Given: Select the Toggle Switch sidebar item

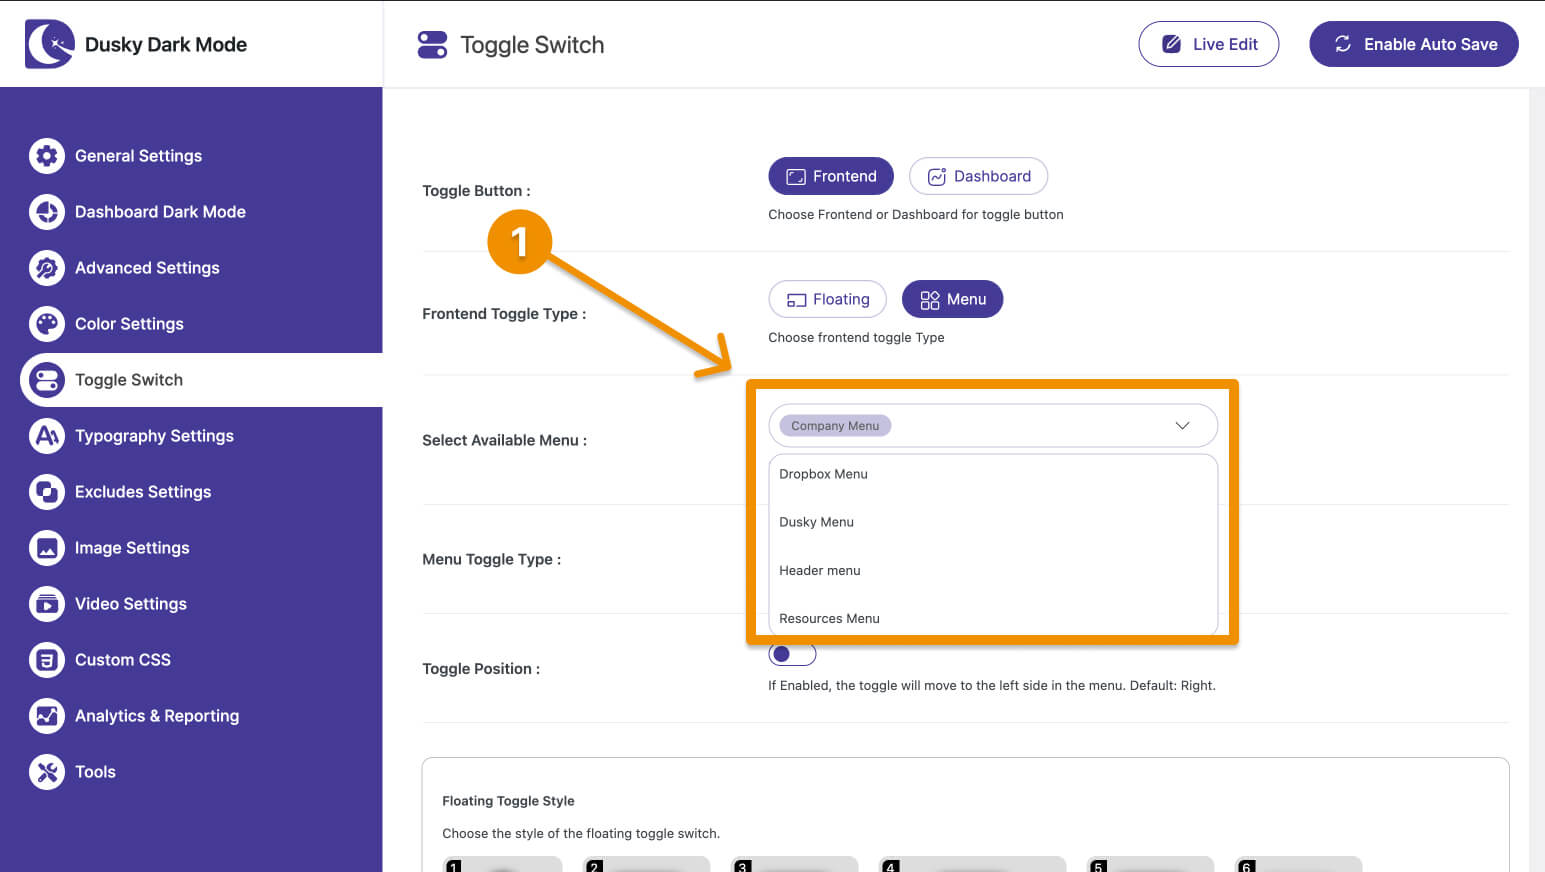Looking at the screenshot, I should coord(201,380).
